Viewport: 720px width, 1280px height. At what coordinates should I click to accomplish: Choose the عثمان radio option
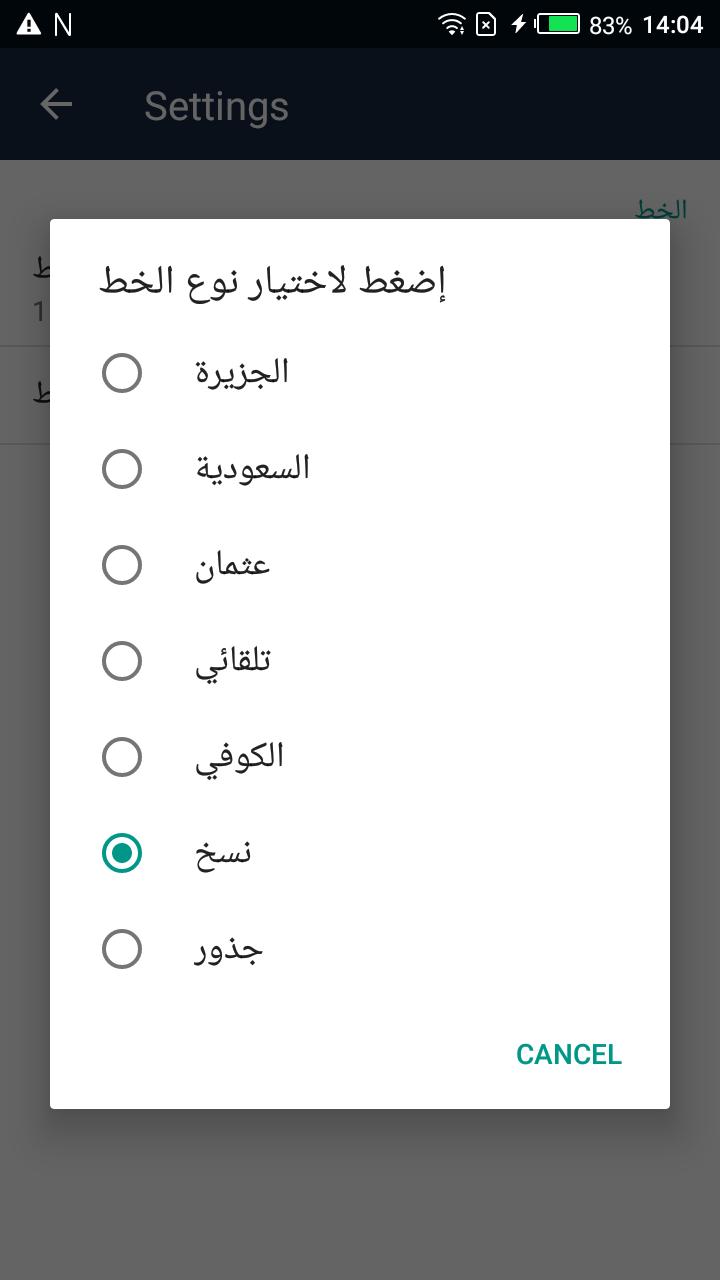[122, 565]
